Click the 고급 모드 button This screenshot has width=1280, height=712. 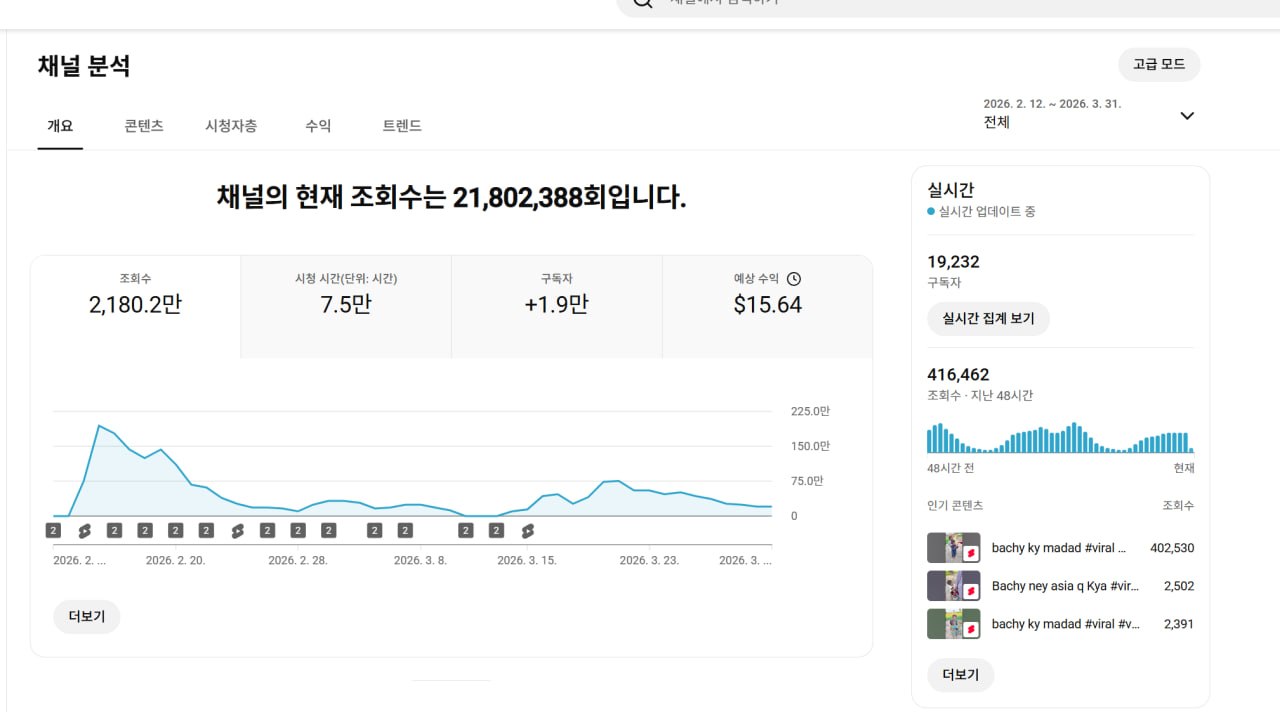1158,64
